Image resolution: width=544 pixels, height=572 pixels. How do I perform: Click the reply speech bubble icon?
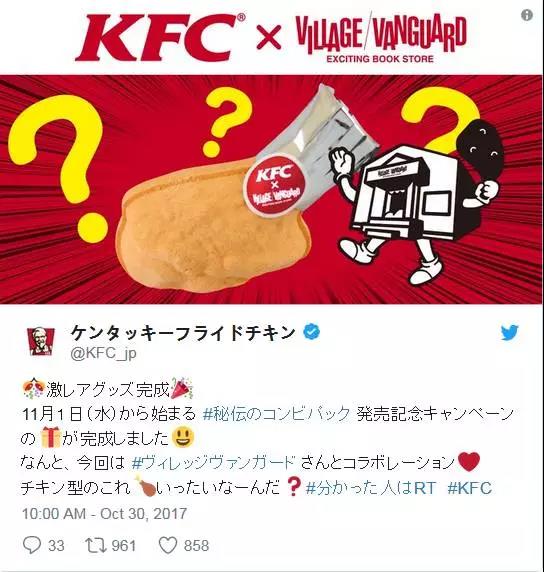click(x=32, y=545)
